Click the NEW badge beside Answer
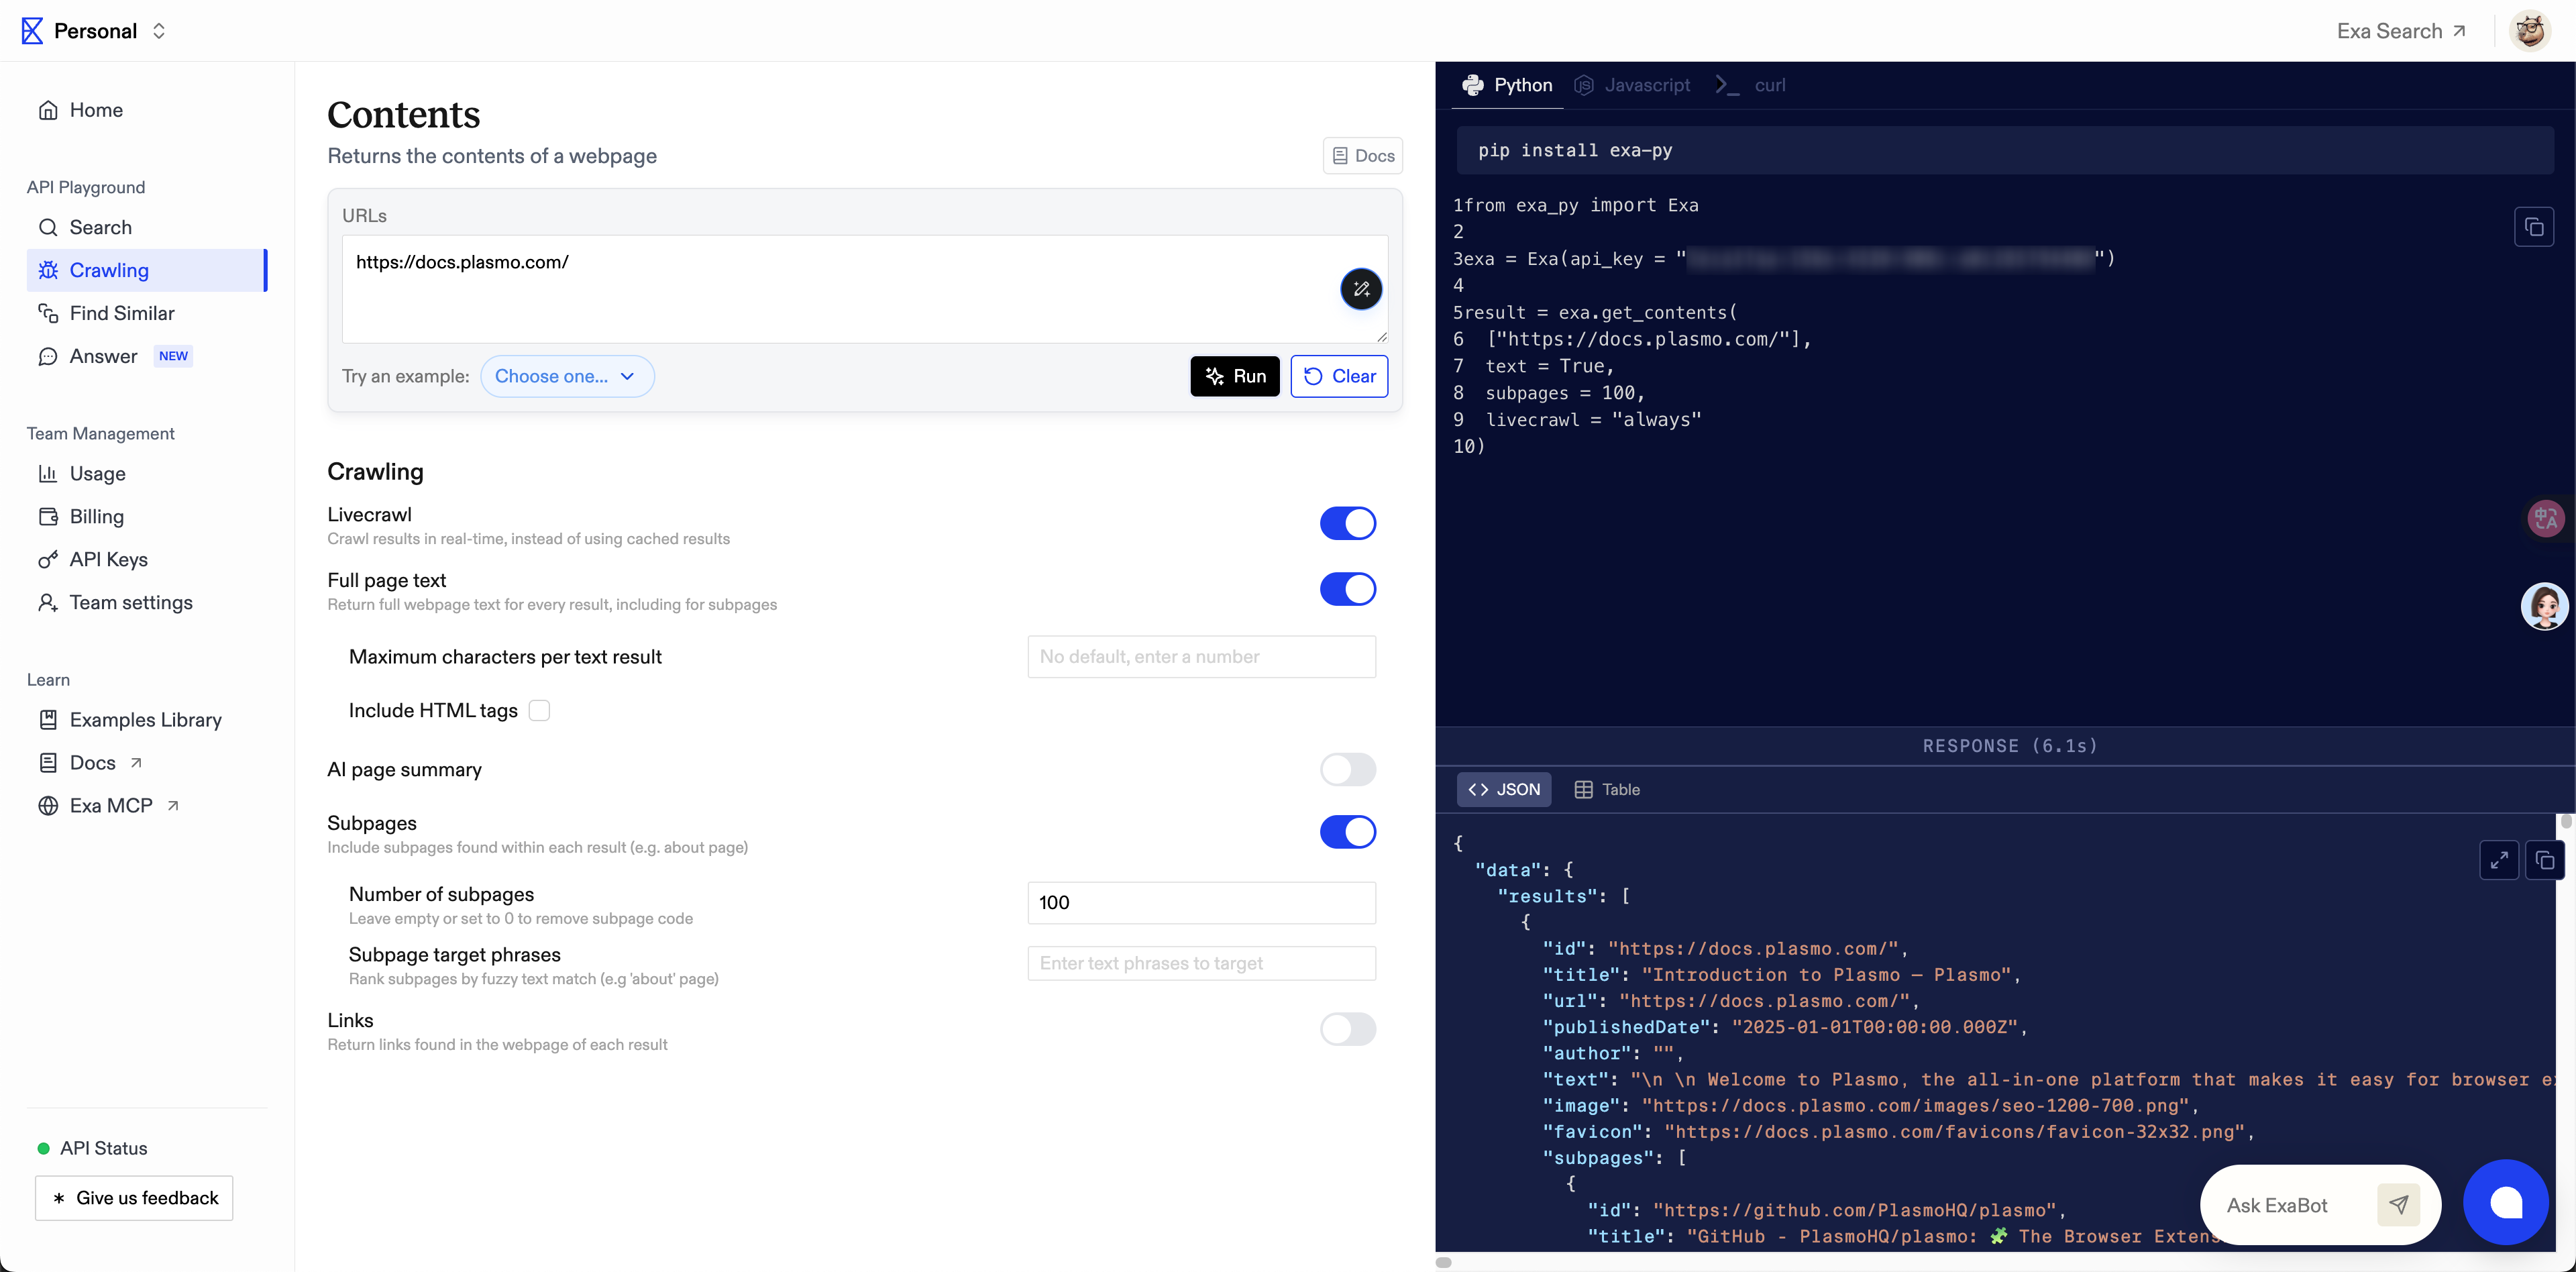2576x1272 pixels. pos(173,356)
